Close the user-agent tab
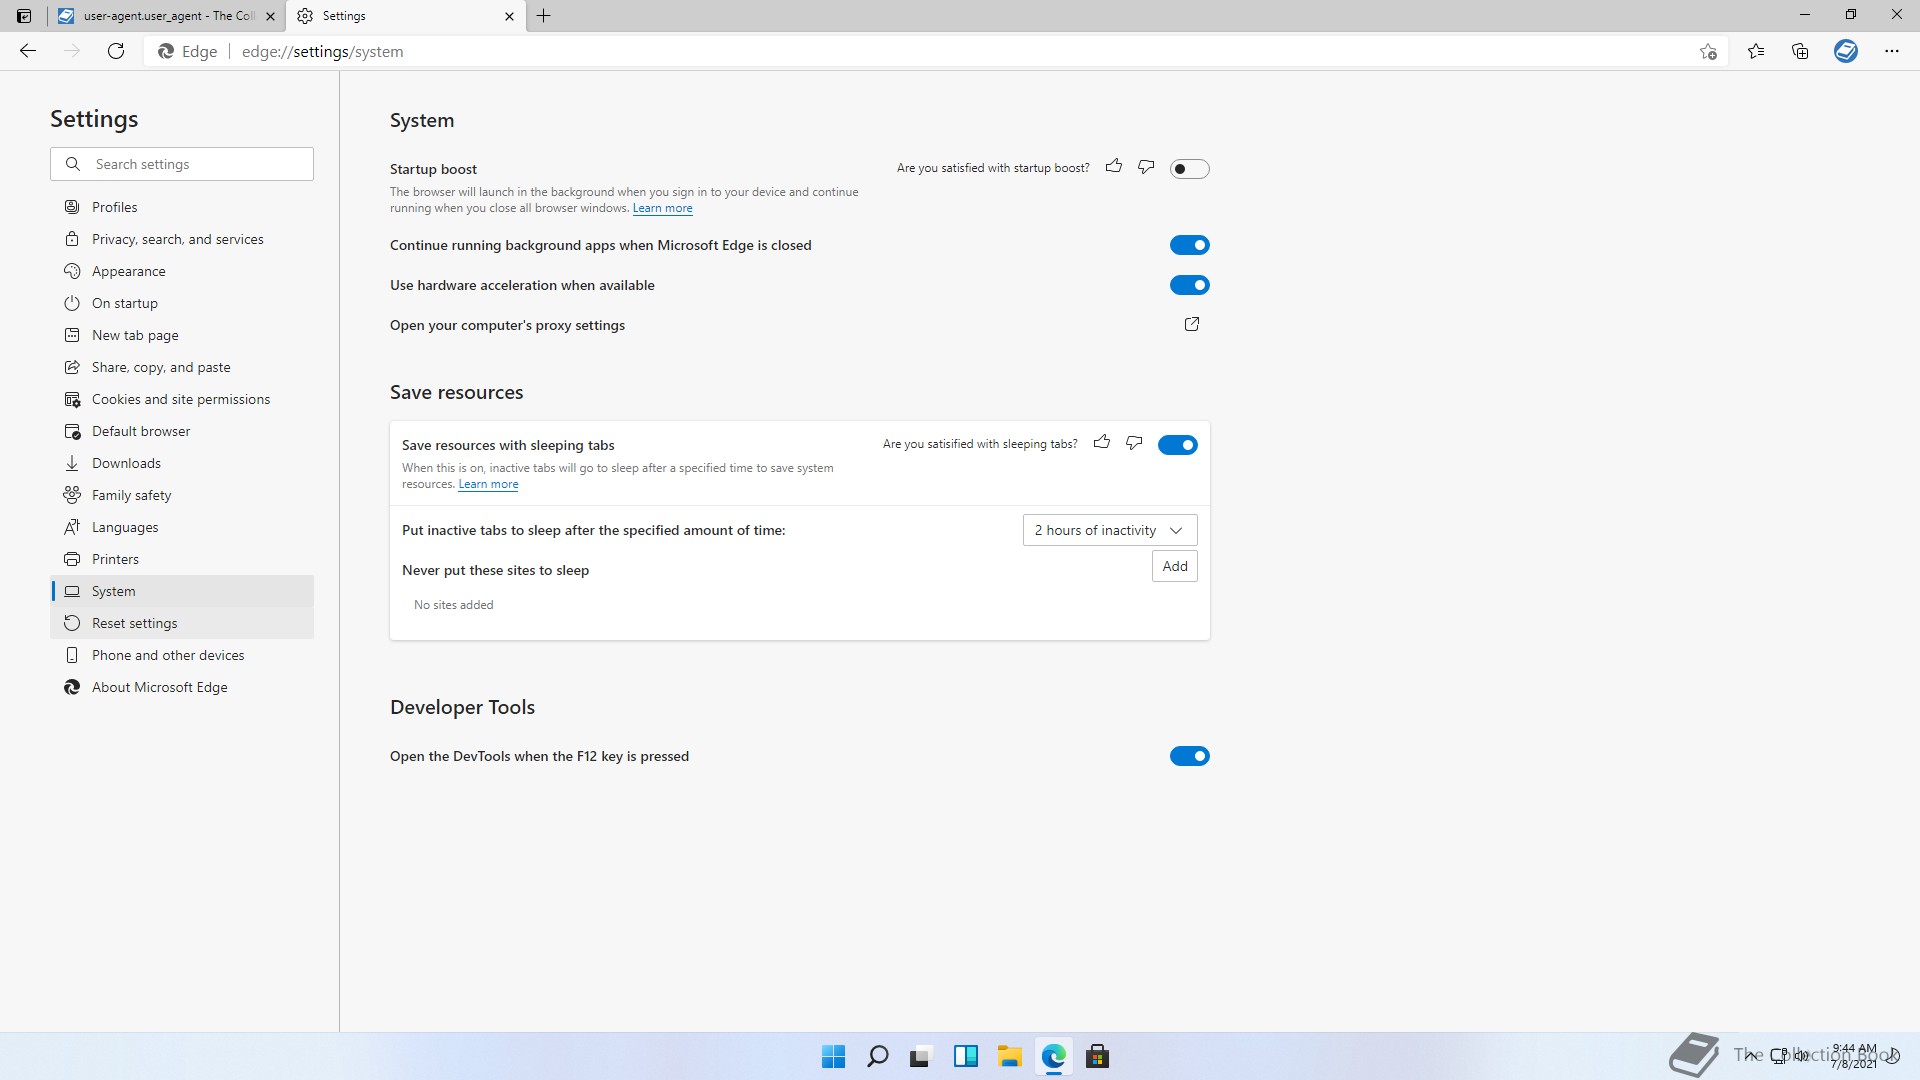This screenshot has width=1920, height=1080. click(x=270, y=16)
